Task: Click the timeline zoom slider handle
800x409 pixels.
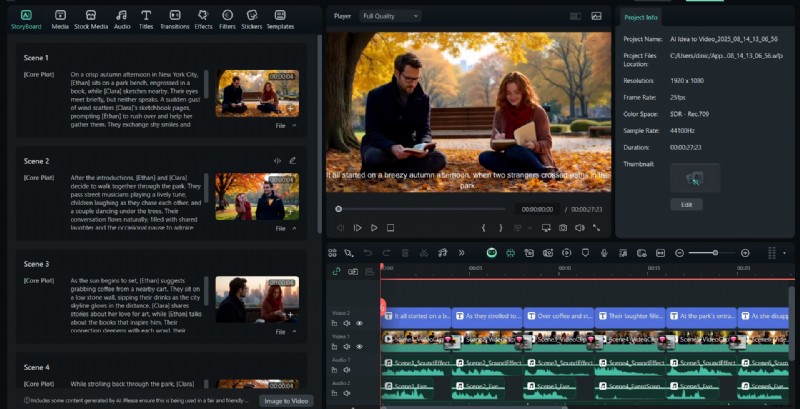Action: 715,253
